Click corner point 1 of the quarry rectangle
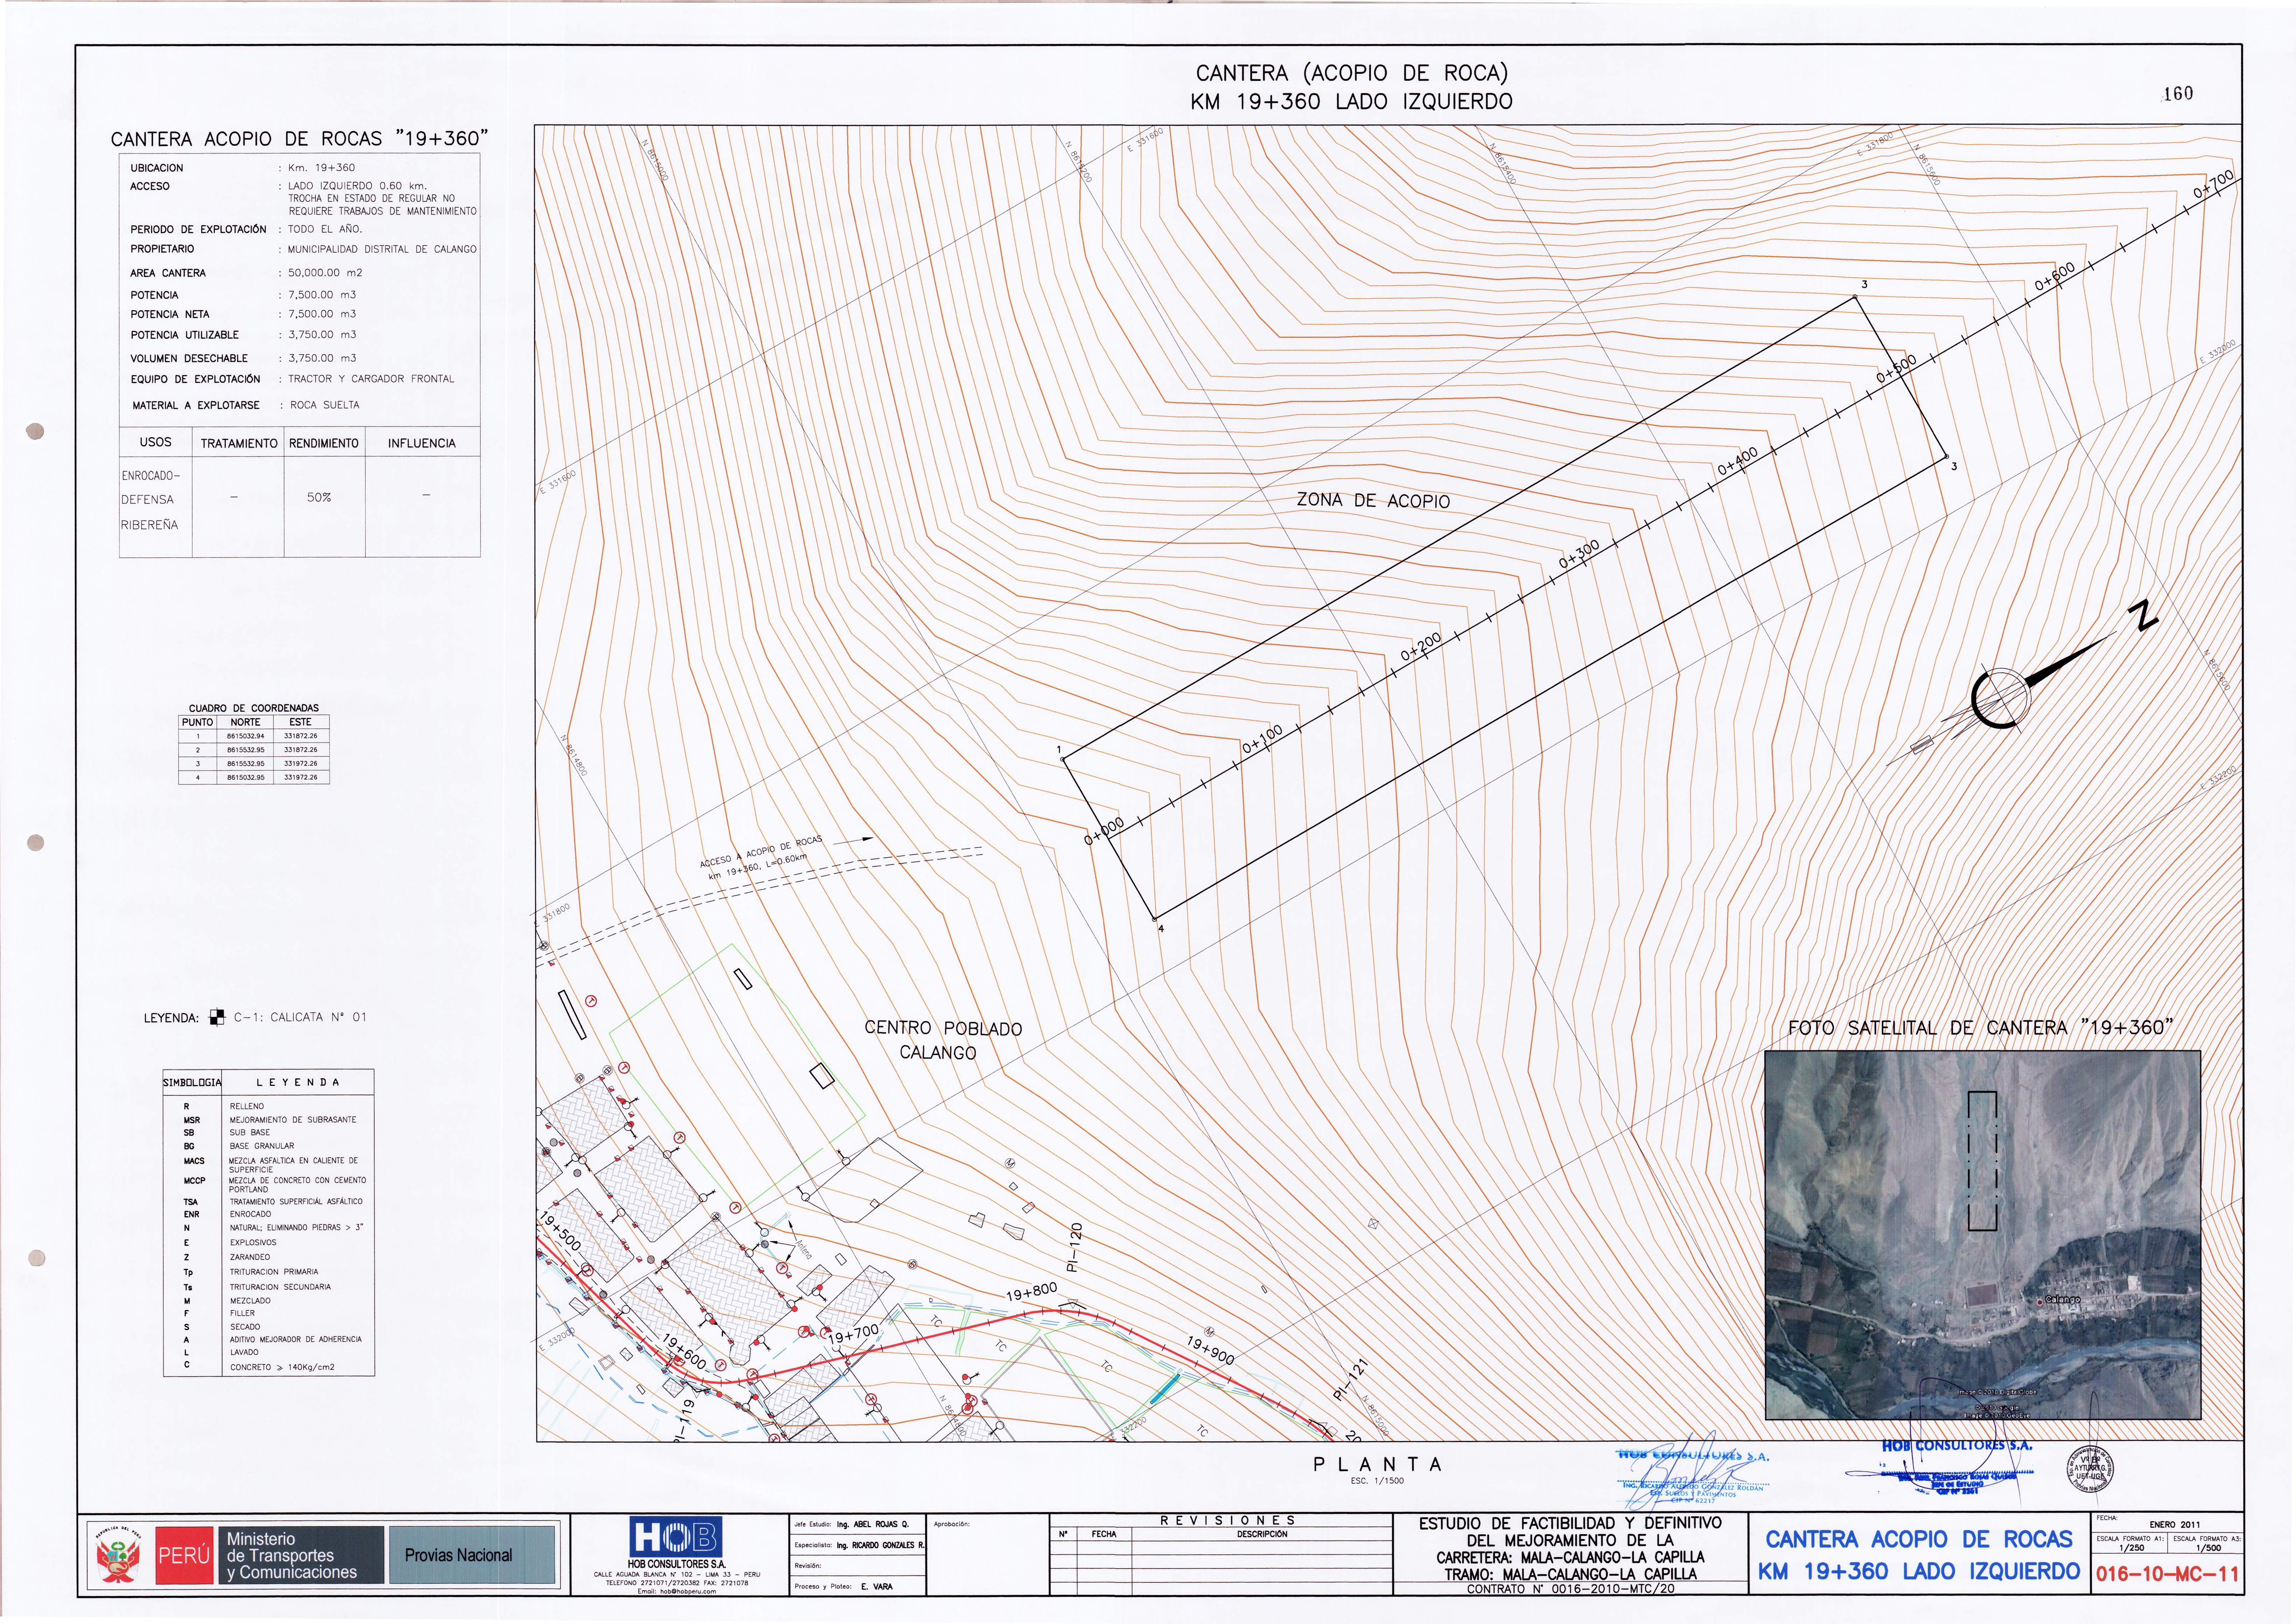Viewport: 2296px width, 1624px height. click(1062, 760)
